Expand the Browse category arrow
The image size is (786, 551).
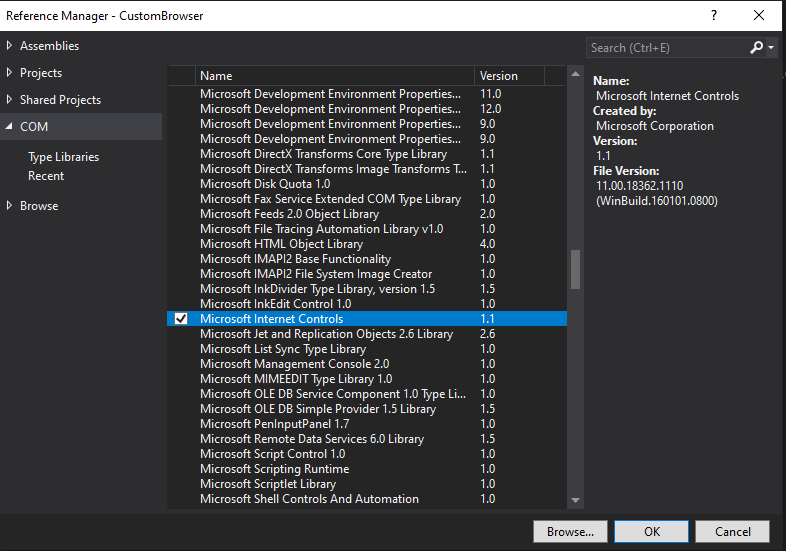click(10, 206)
